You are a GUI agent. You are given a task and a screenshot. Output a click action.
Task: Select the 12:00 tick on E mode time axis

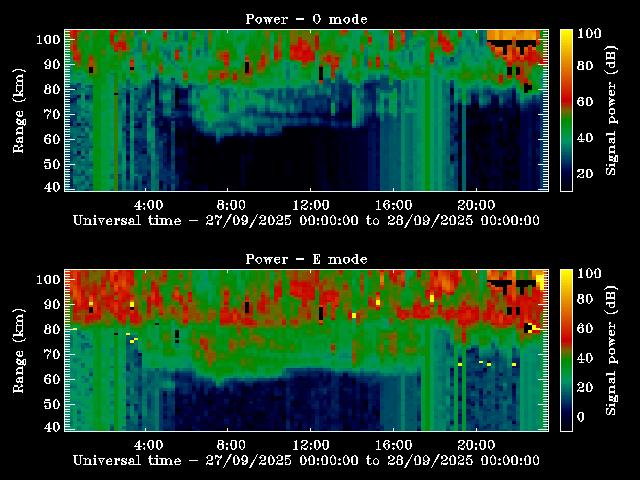pos(312,443)
